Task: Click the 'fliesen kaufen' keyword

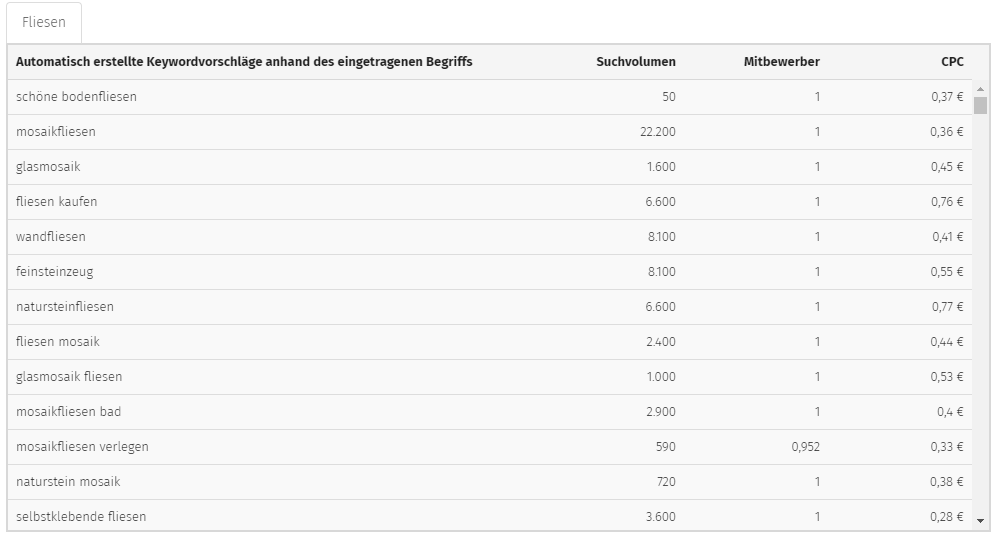Action: (x=57, y=201)
